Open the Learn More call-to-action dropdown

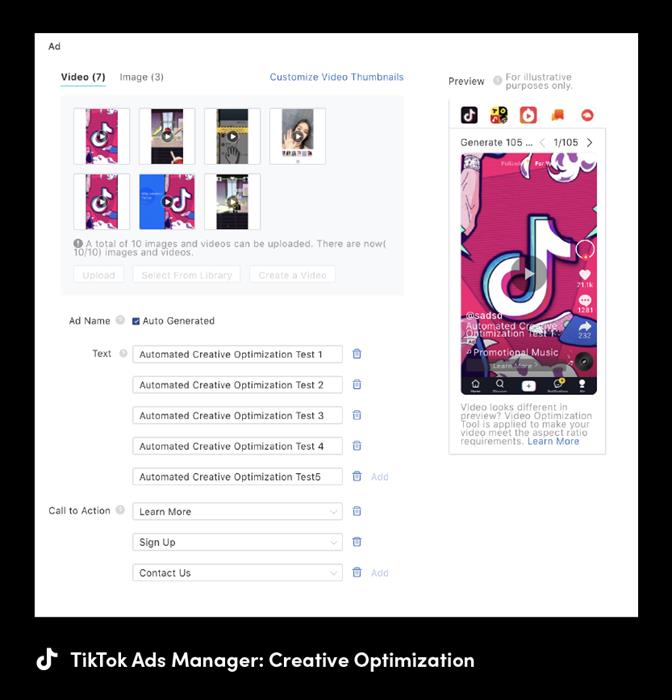[x=237, y=512]
